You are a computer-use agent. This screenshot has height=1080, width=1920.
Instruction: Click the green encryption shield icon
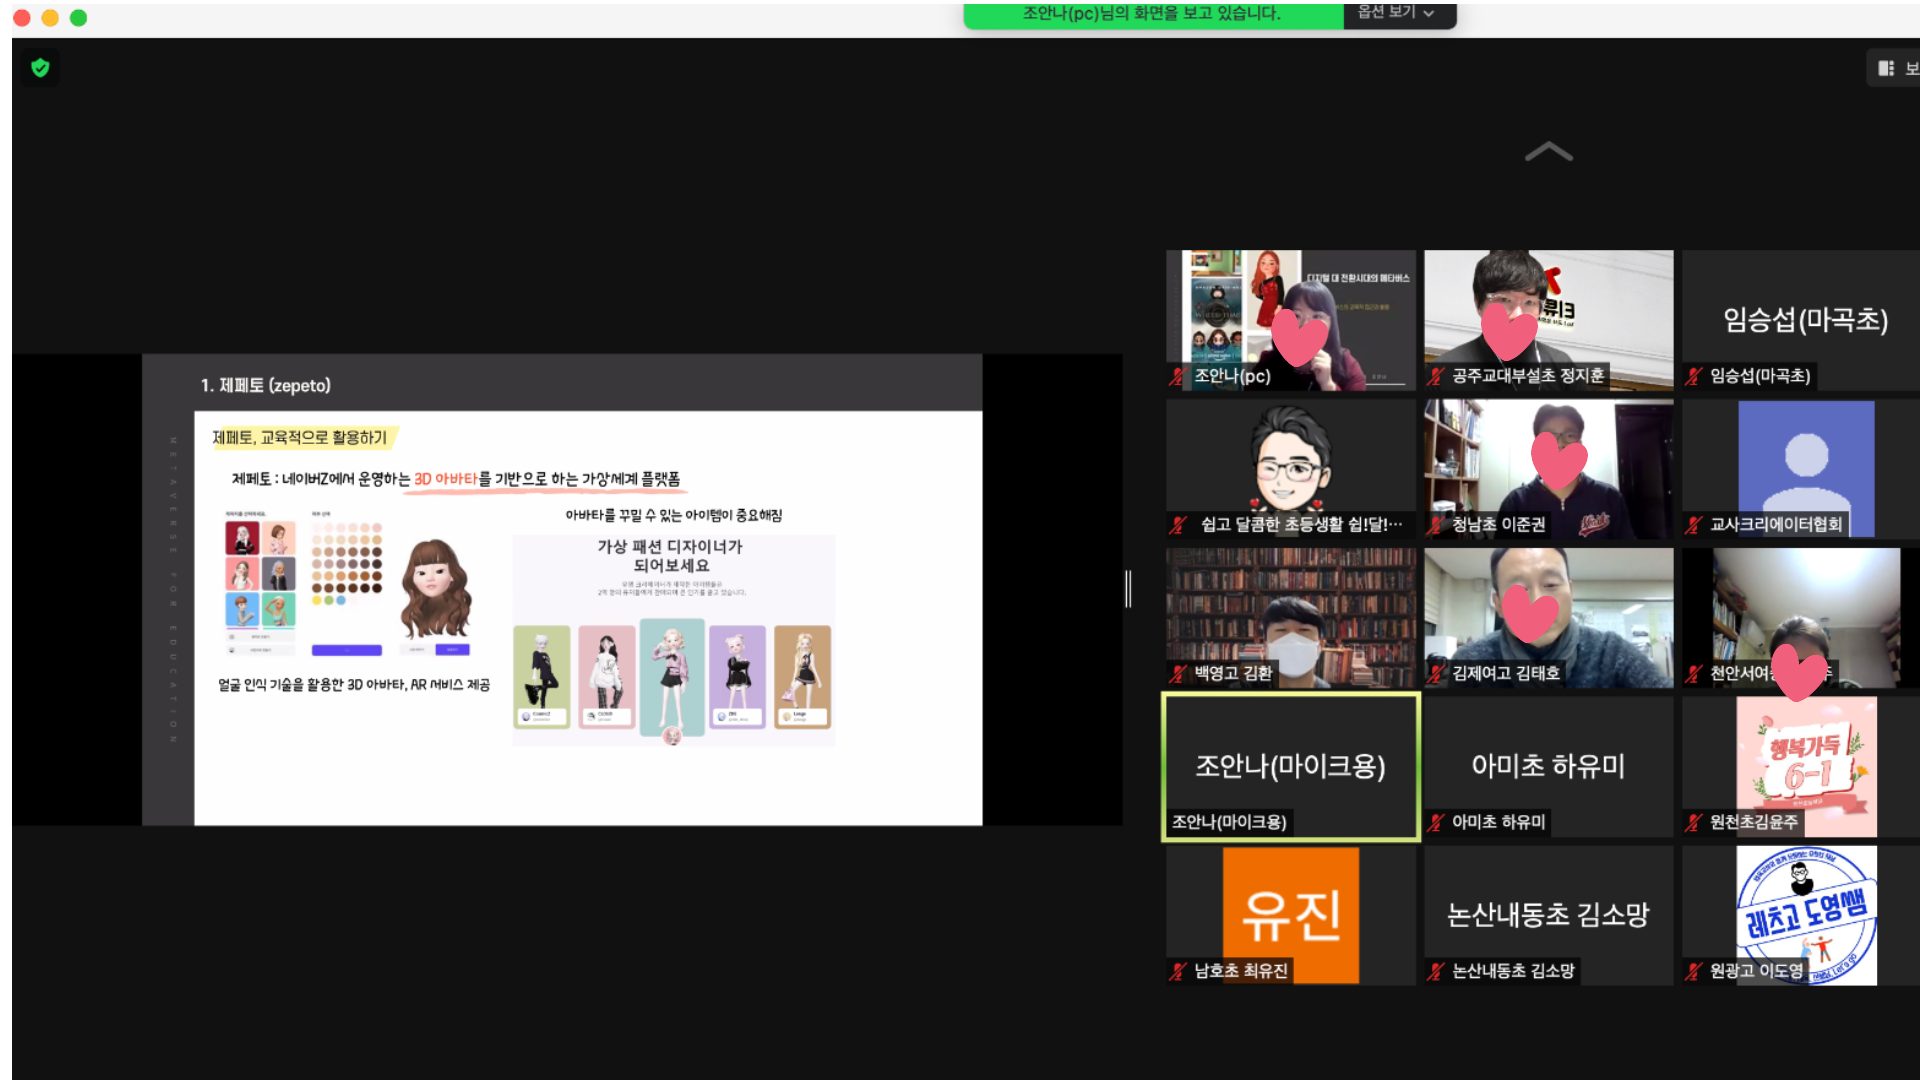[40, 68]
